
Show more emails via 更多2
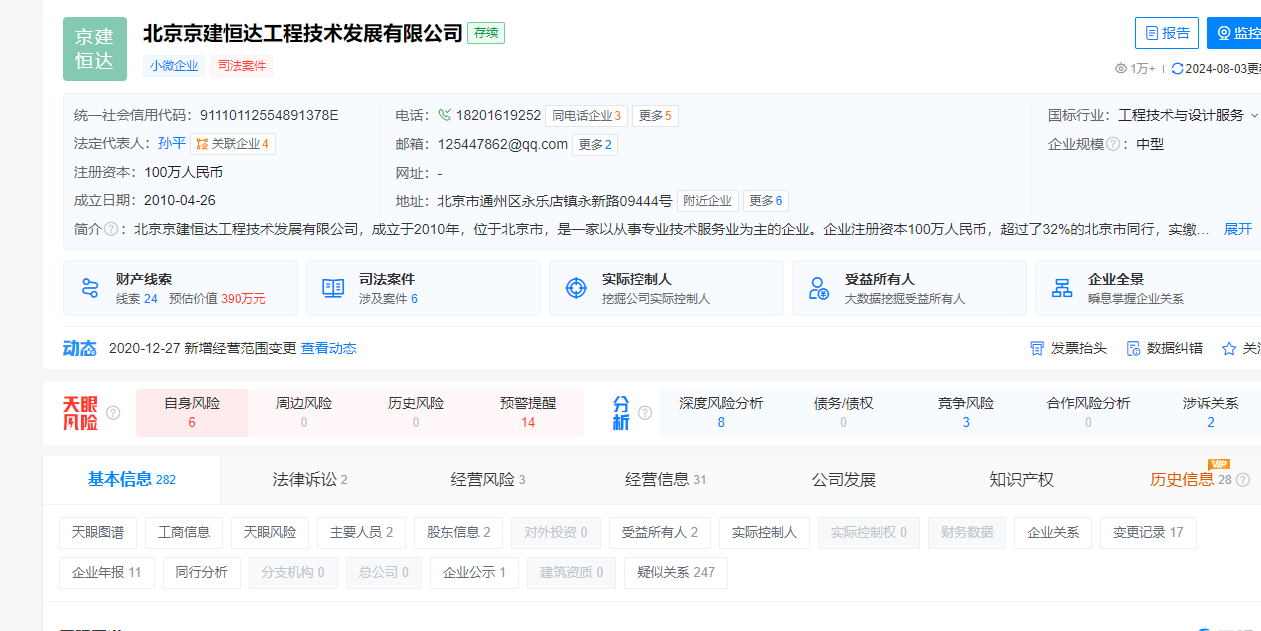[x=594, y=144]
